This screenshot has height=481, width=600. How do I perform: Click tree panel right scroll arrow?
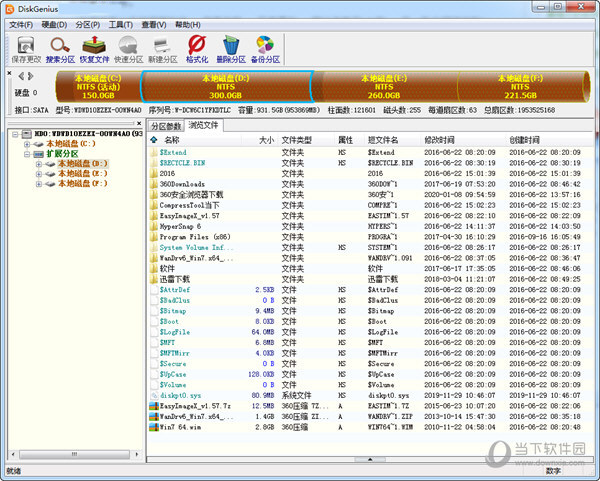click(137, 455)
